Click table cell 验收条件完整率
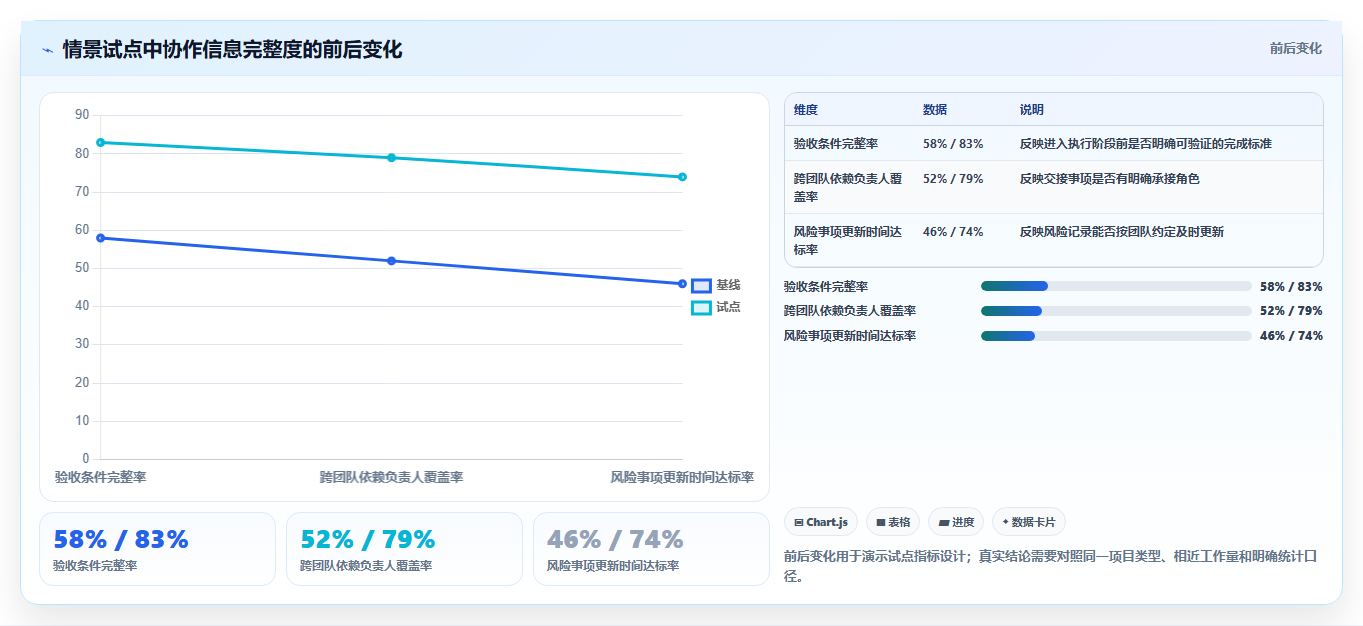 pos(836,144)
